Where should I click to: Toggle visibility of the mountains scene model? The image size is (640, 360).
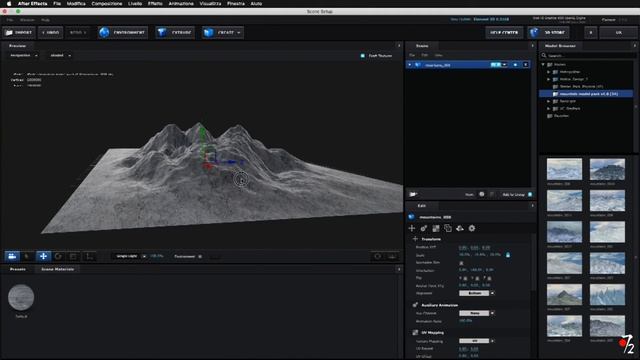click(515, 65)
